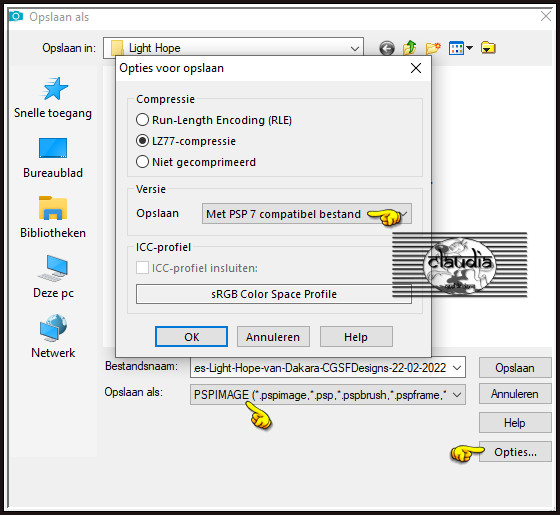560x515 pixels.
Task: Open Netwerk location
Action: 53,336
